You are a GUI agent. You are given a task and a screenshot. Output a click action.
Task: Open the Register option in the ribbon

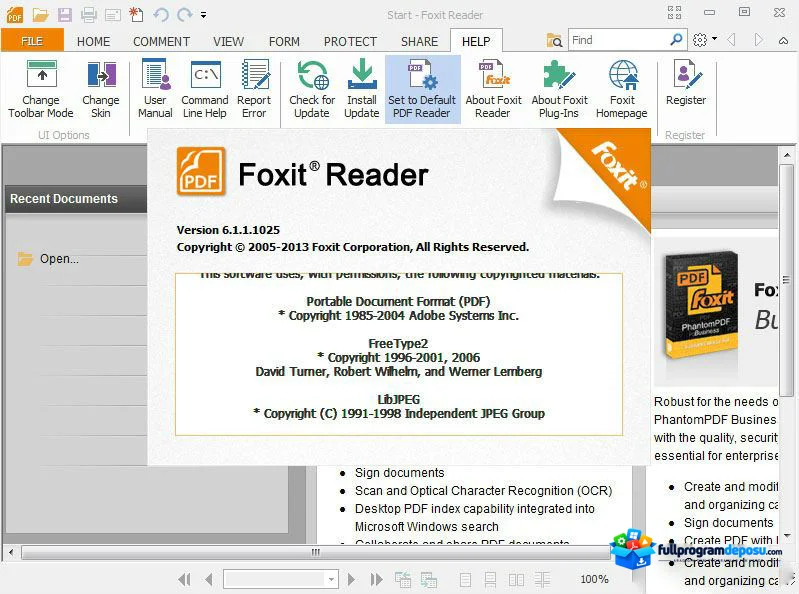(686, 84)
